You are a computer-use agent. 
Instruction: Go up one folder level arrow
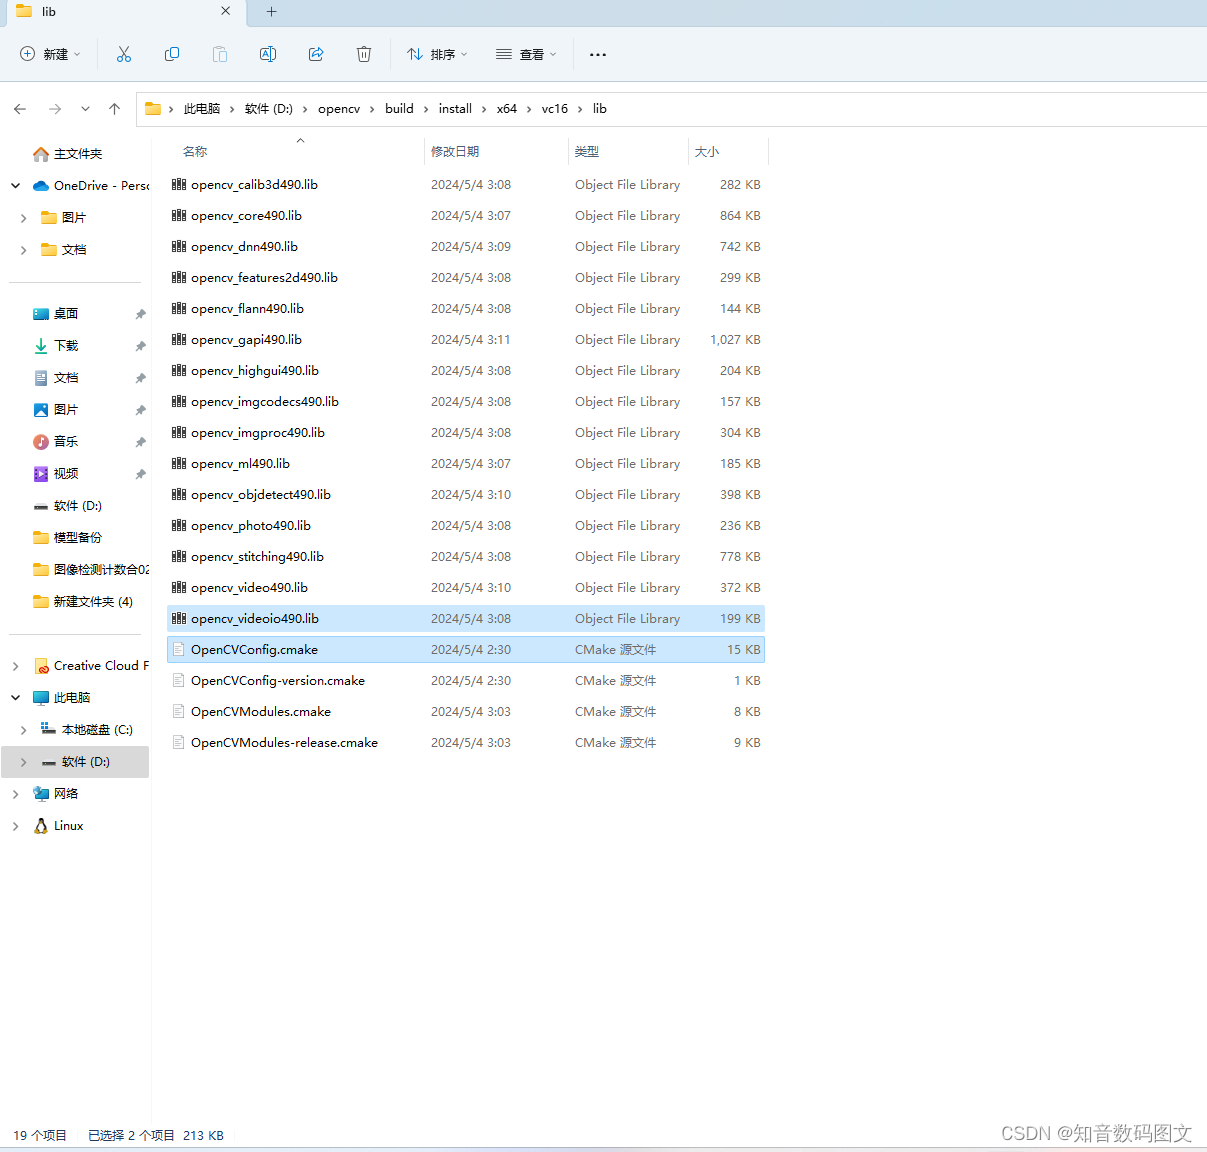[x=115, y=109]
